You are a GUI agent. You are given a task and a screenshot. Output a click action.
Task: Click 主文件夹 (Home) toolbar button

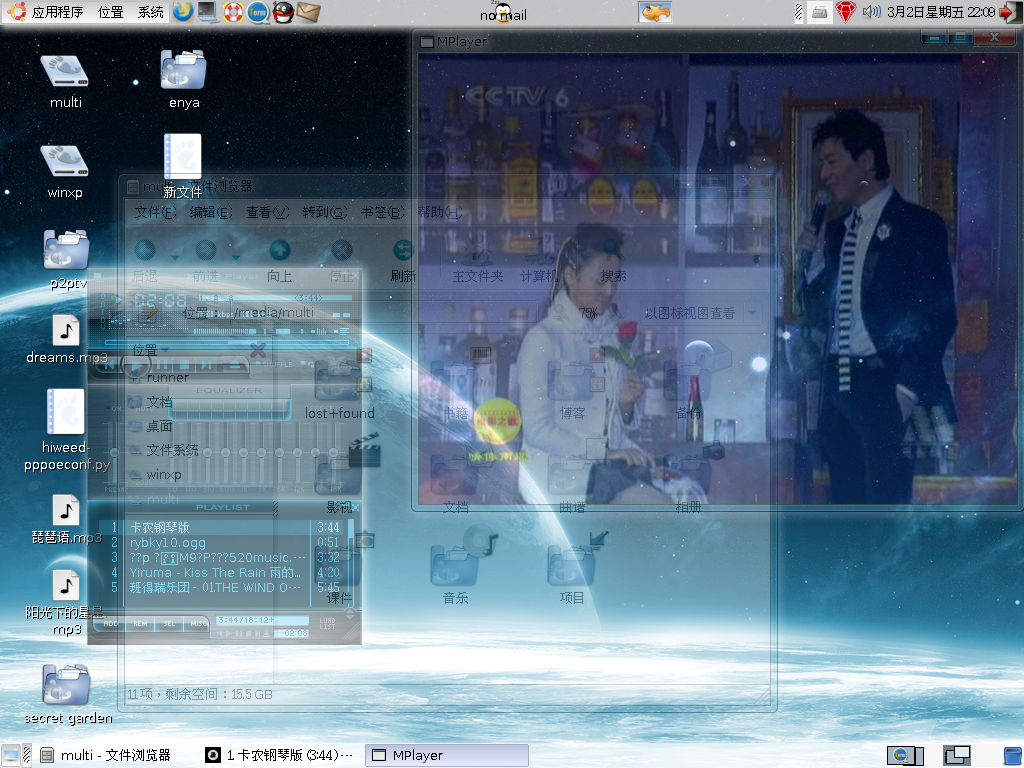tap(477, 262)
